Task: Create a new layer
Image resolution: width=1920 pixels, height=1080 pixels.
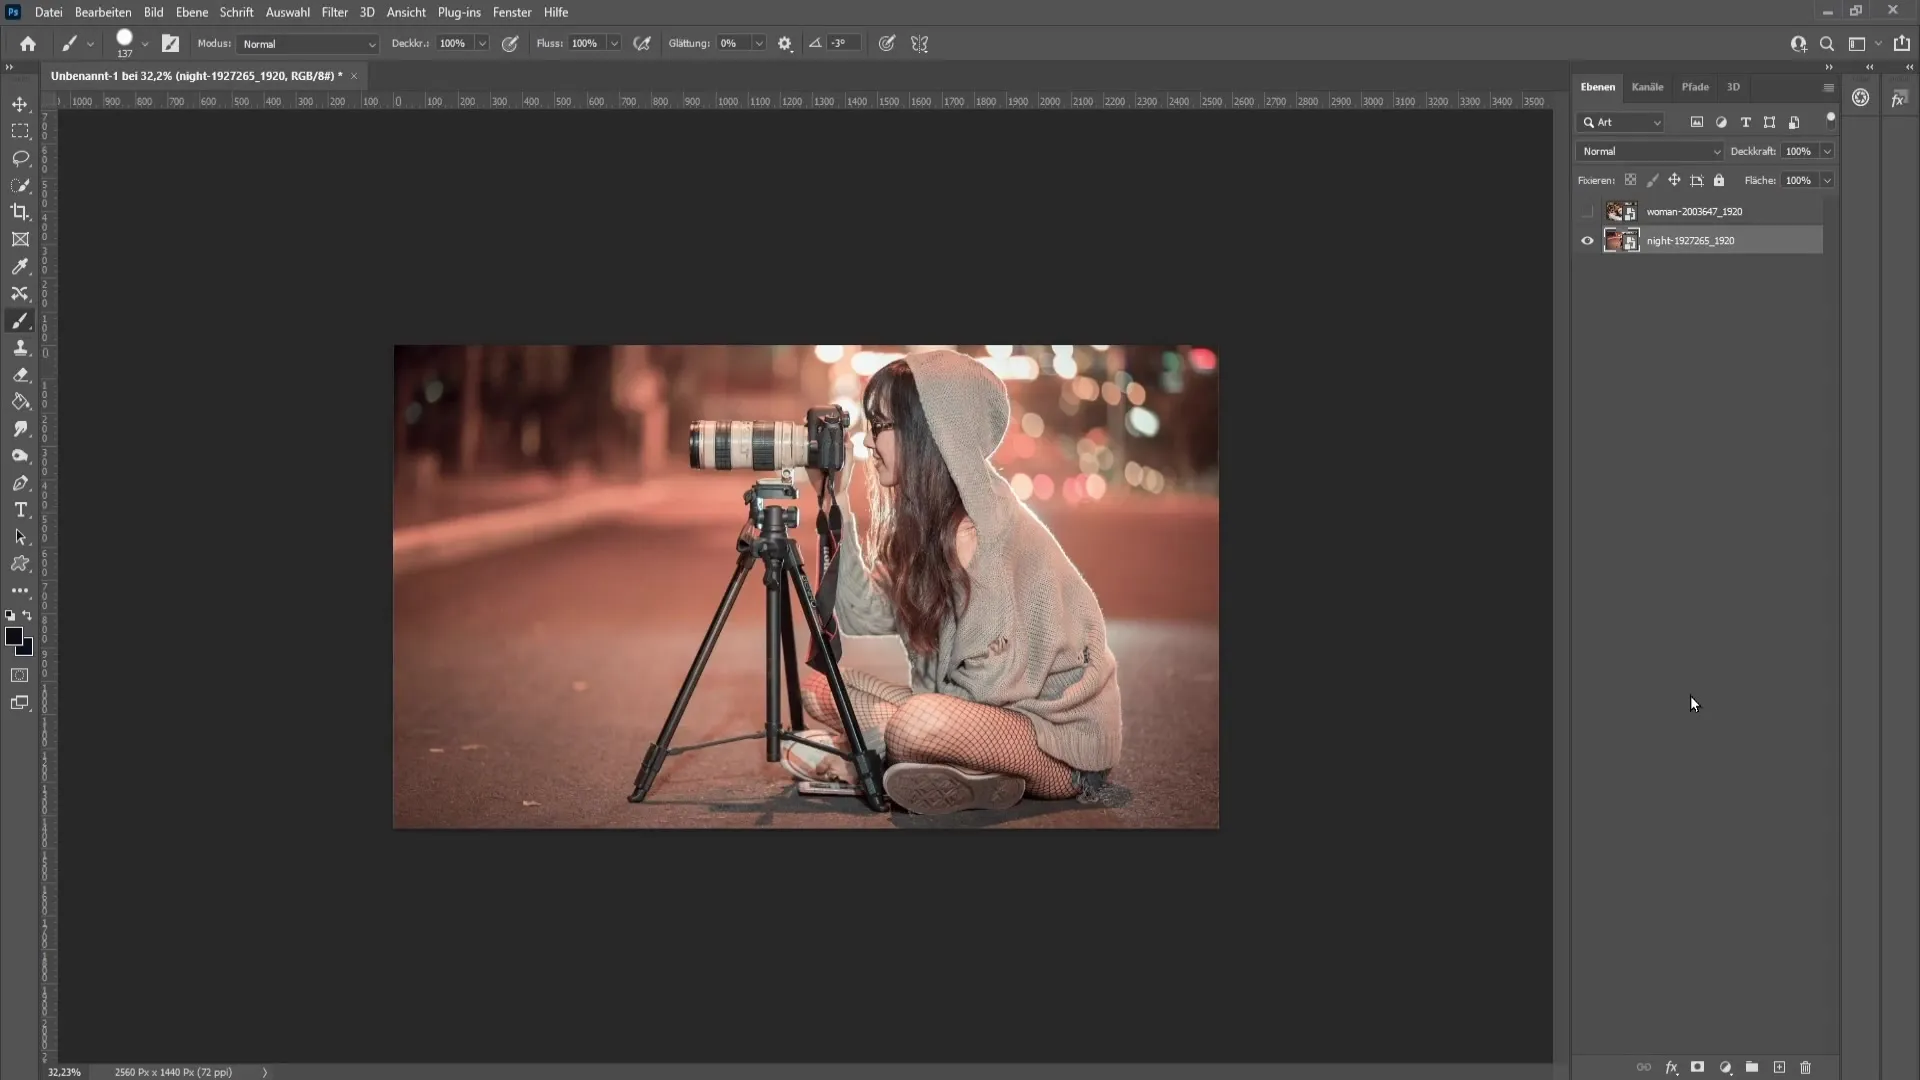Action: [x=1779, y=1068]
